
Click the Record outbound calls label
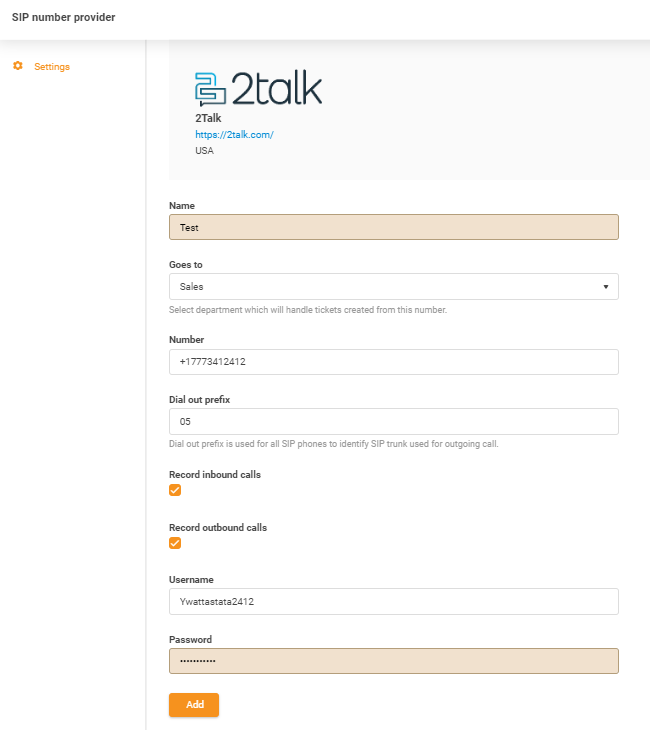point(218,527)
